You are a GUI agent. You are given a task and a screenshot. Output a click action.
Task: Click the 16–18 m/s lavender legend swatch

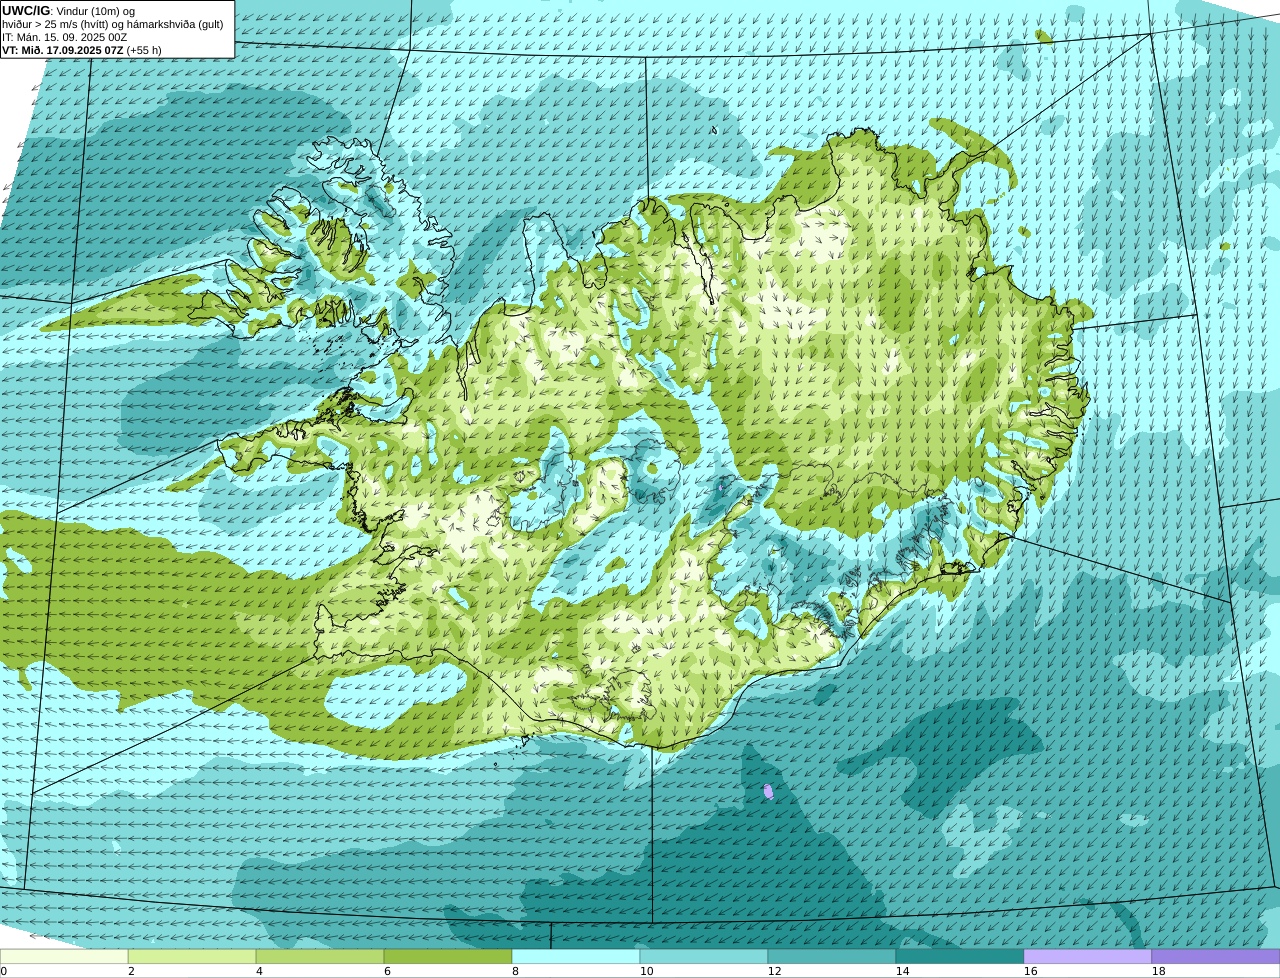pyautogui.click(x=1088, y=956)
